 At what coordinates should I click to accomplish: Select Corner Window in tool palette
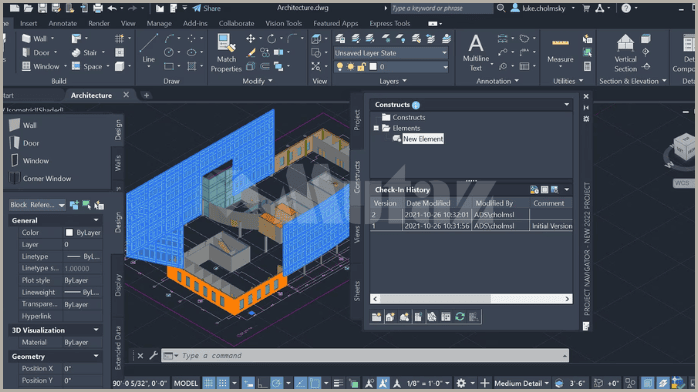[41, 178]
